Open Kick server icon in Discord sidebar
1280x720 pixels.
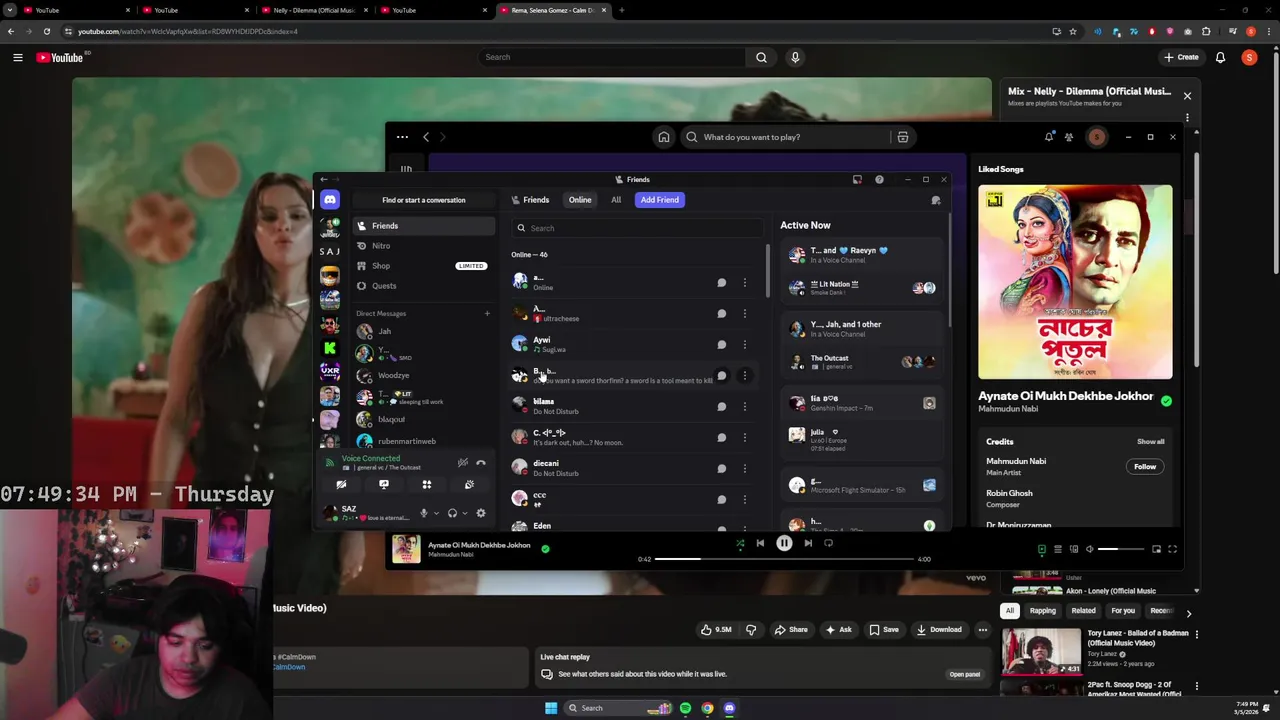click(329, 348)
